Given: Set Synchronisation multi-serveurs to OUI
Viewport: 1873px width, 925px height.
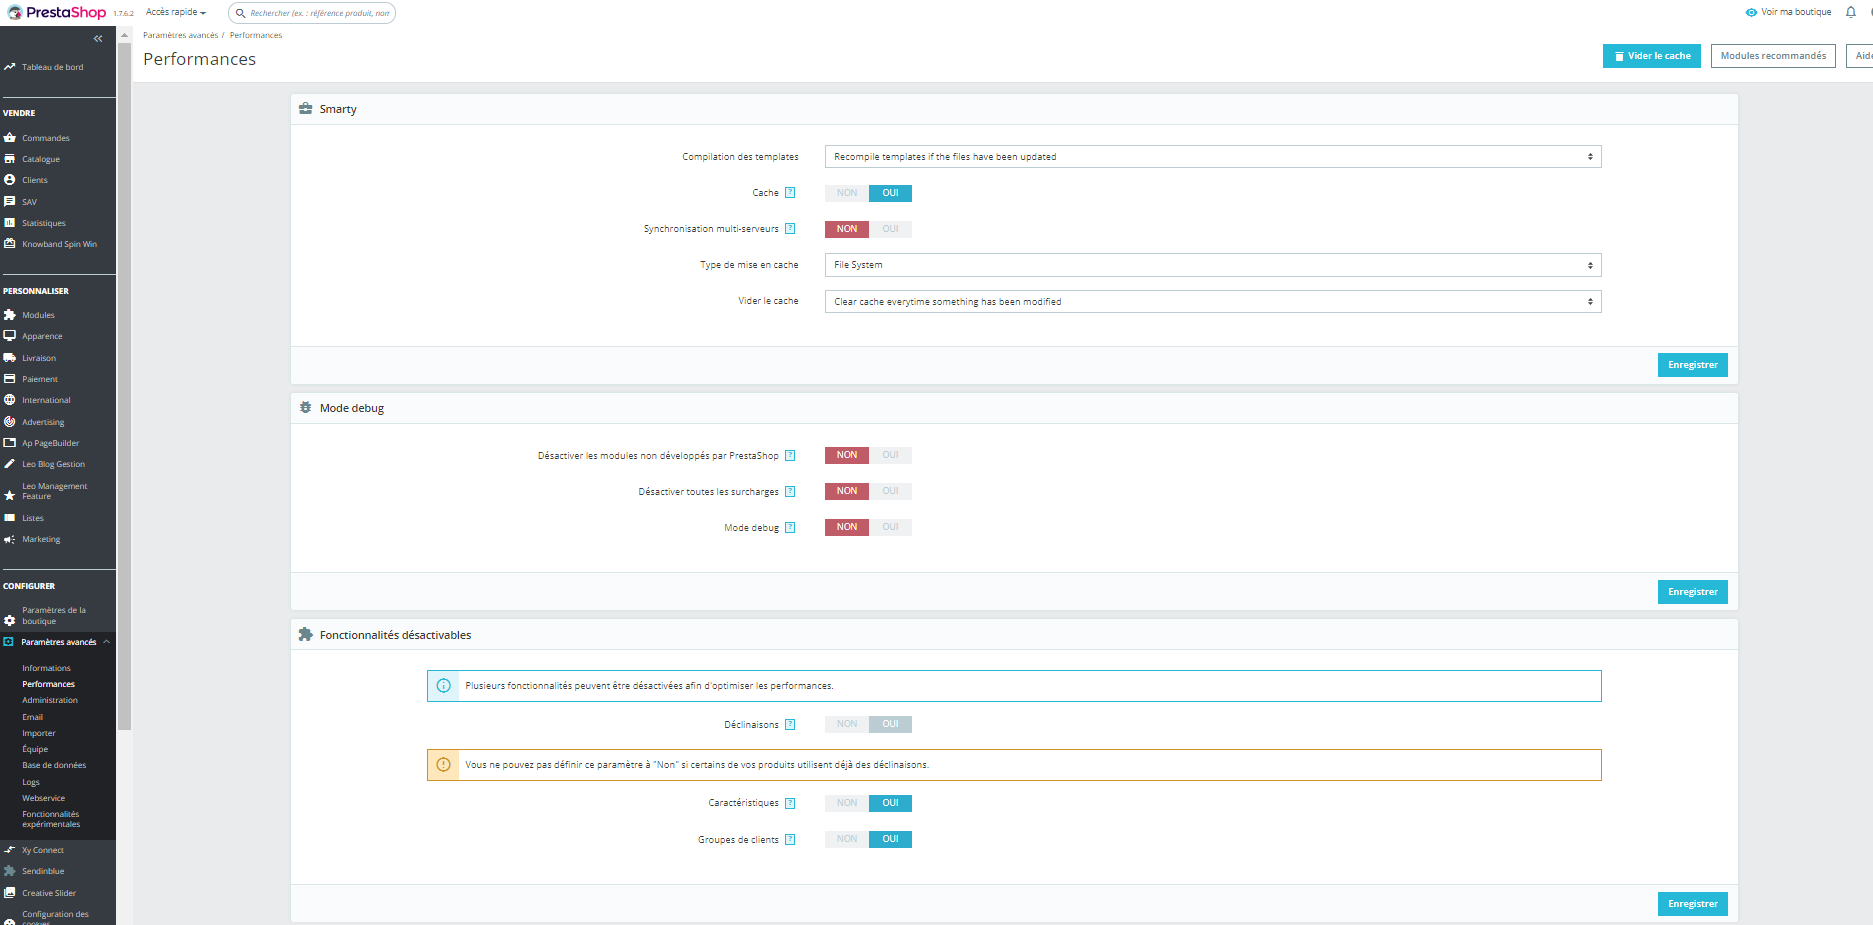Looking at the screenshot, I should pos(890,229).
